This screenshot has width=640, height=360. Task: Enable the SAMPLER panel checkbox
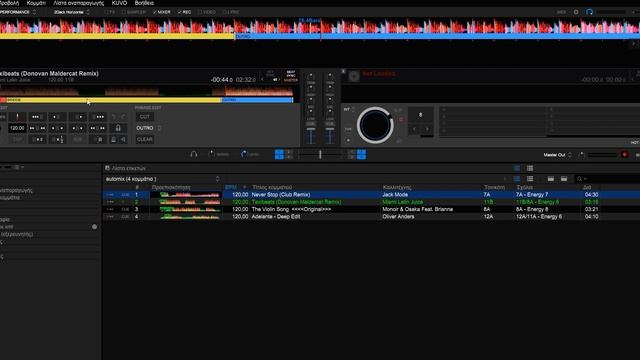133,12
